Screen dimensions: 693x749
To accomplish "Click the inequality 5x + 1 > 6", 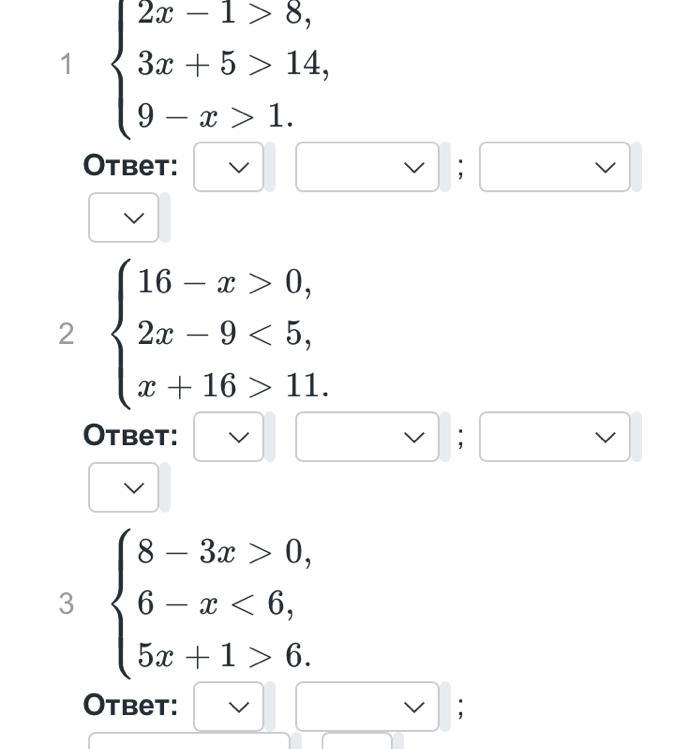I will click(x=224, y=655).
